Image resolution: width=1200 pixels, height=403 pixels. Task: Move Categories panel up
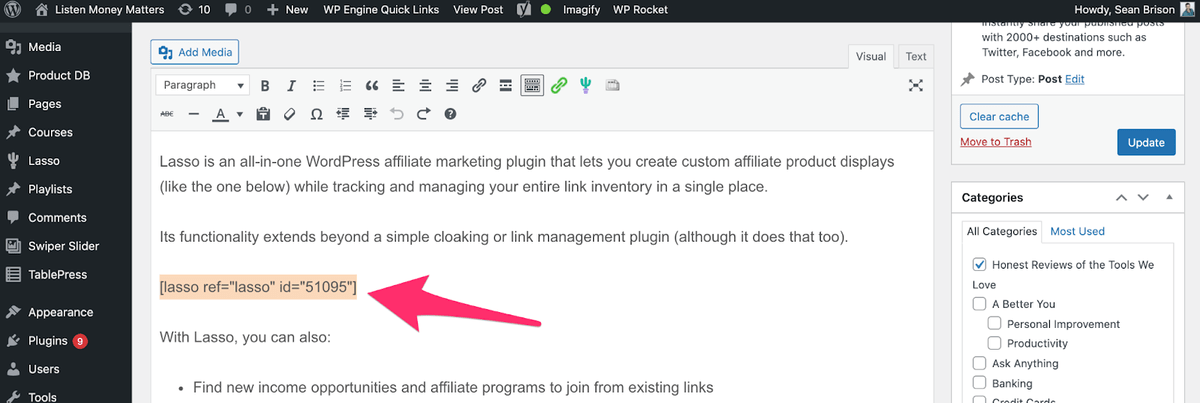pos(1121,198)
